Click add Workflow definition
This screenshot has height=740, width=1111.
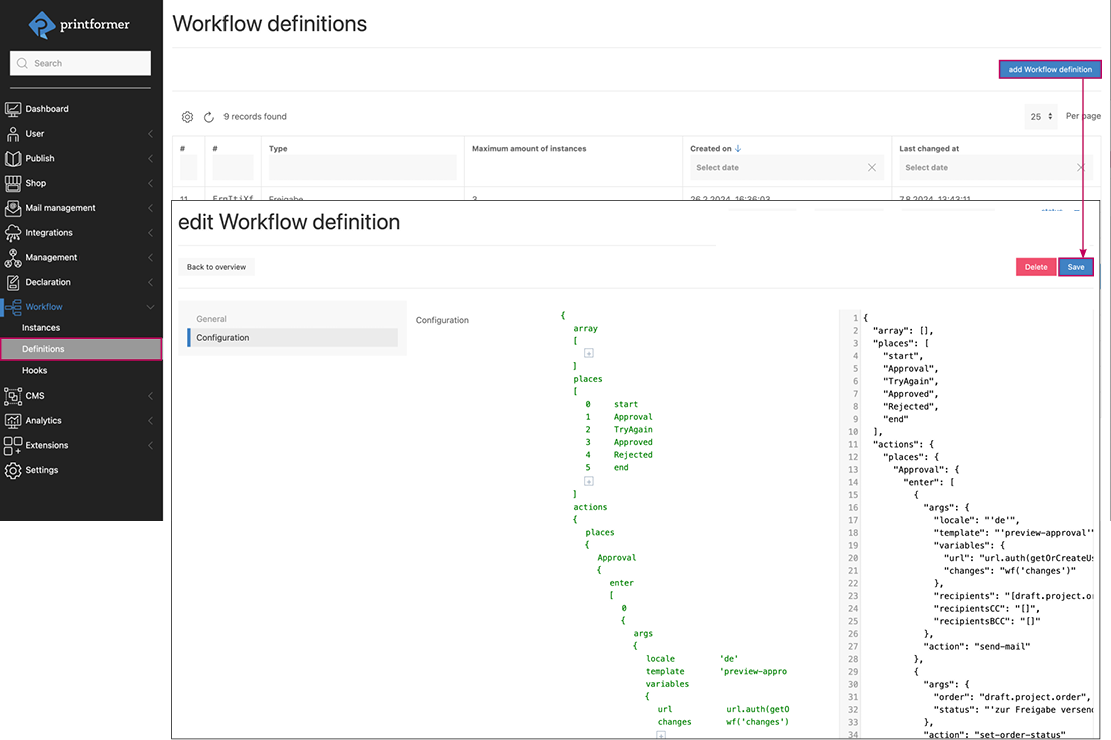1050,69
